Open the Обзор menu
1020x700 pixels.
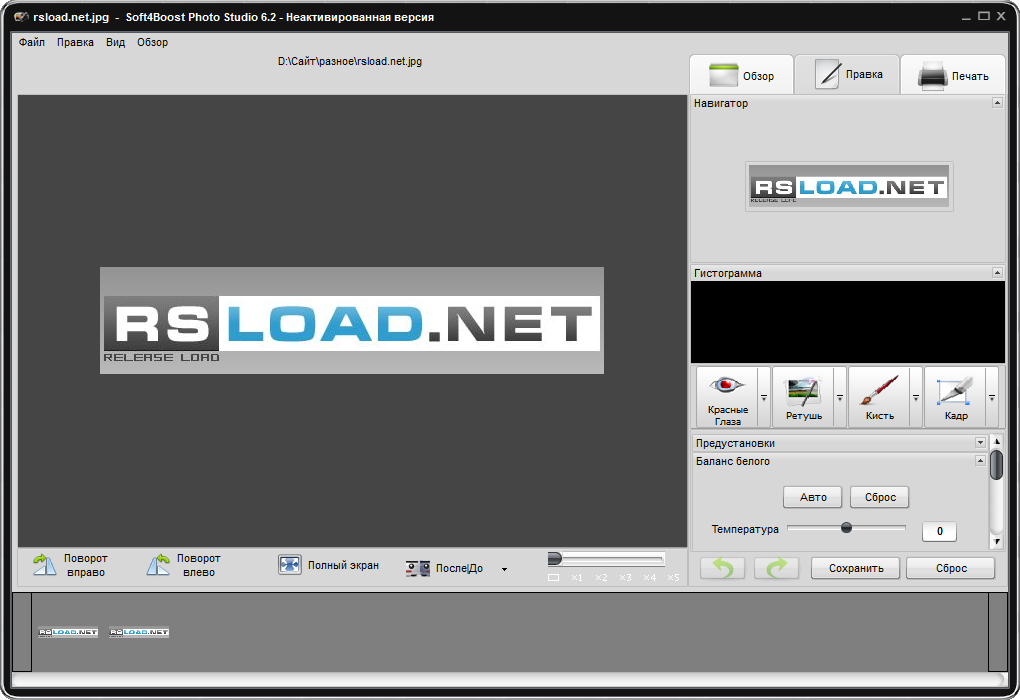pyautogui.click(x=152, y=42)
